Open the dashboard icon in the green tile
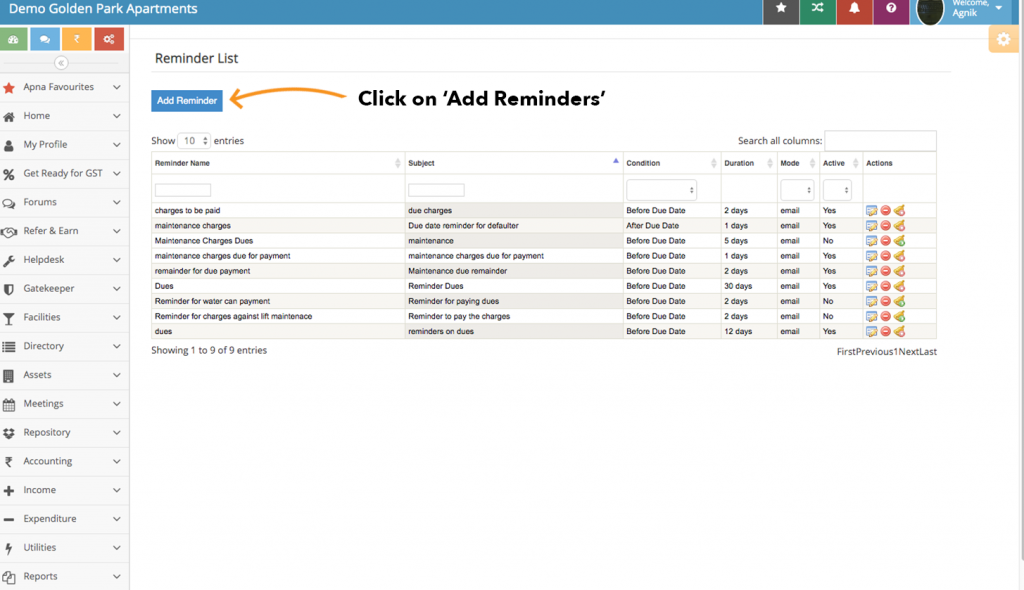Screen dimensions: 1024x590 (14, 39)
